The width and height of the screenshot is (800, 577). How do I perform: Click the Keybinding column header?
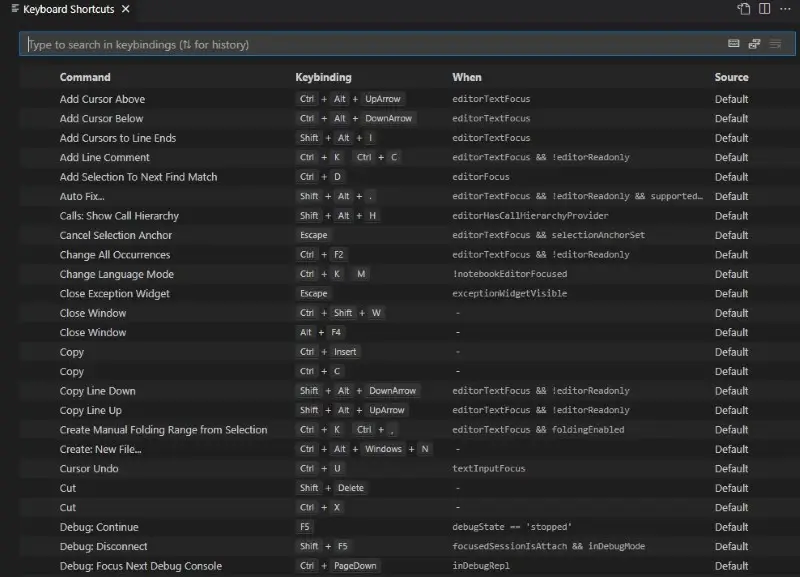[x=323, y=77]
